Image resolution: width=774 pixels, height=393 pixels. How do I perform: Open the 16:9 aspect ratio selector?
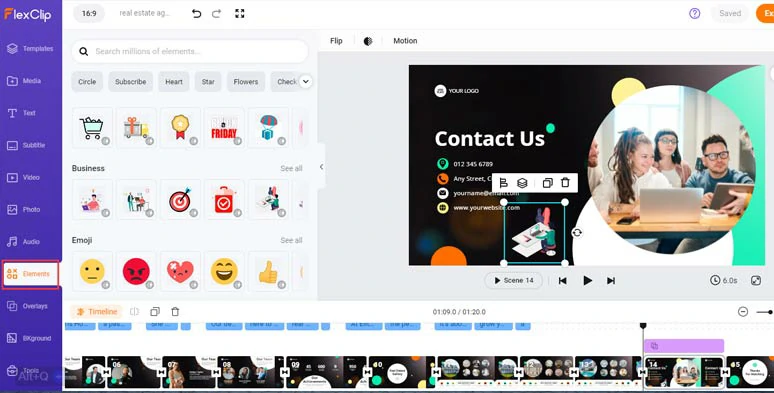[89, 13]
